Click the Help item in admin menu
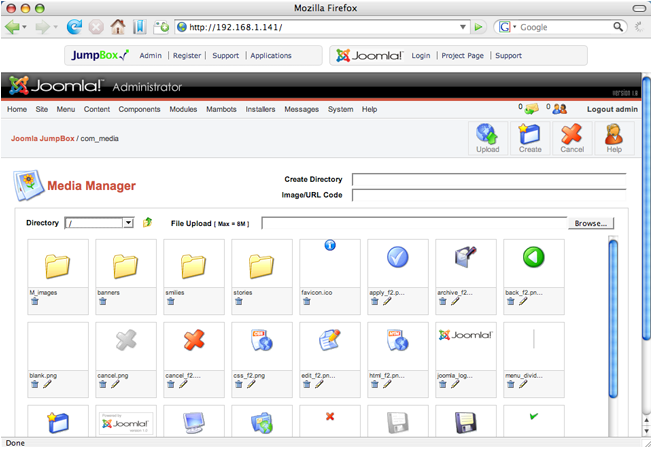652x449 pixels. click(x=369, y=109)
